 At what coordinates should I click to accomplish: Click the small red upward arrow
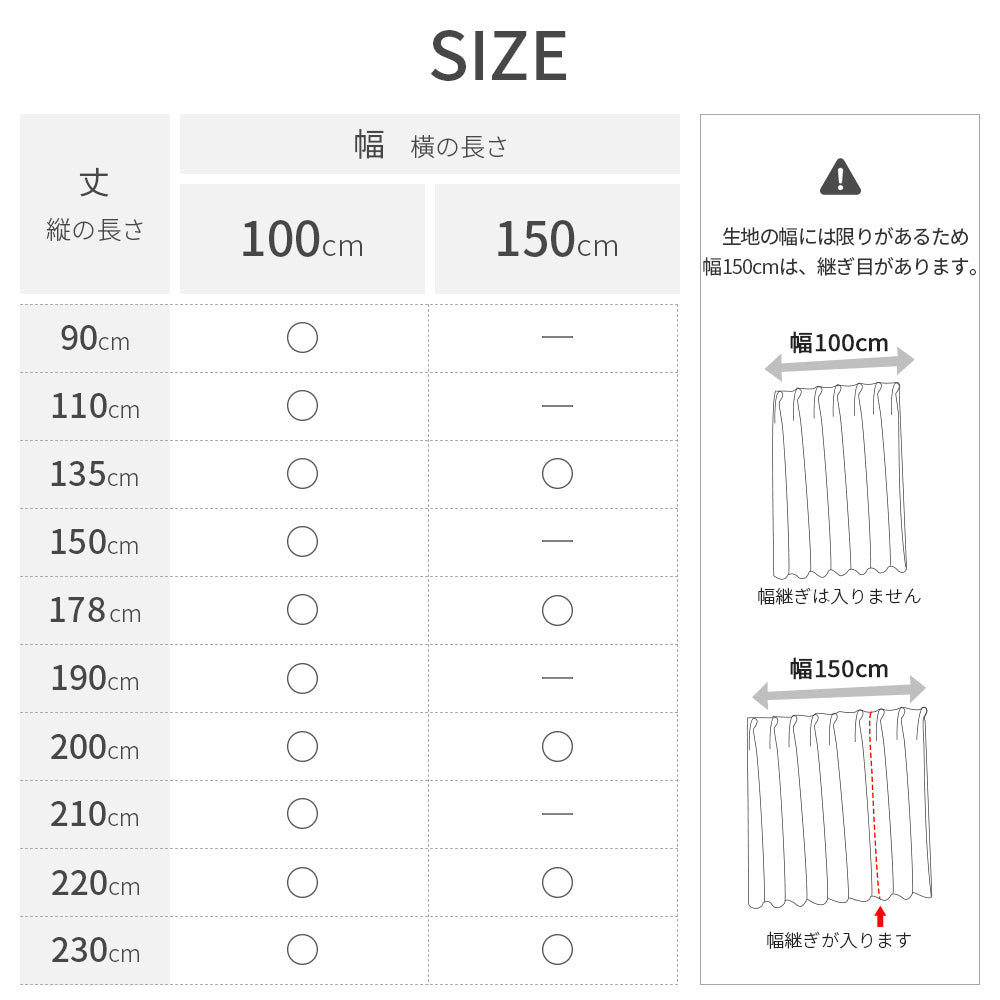pos(880,916)
